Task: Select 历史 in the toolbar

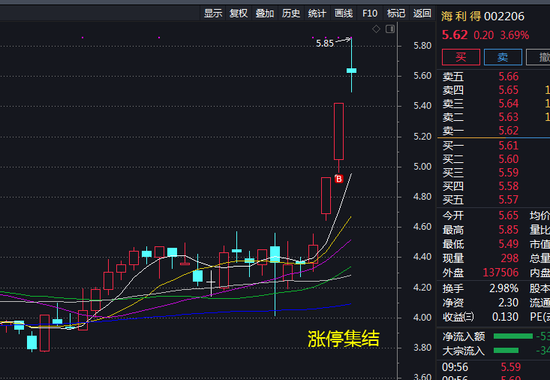Action: (x=291, y=13)
